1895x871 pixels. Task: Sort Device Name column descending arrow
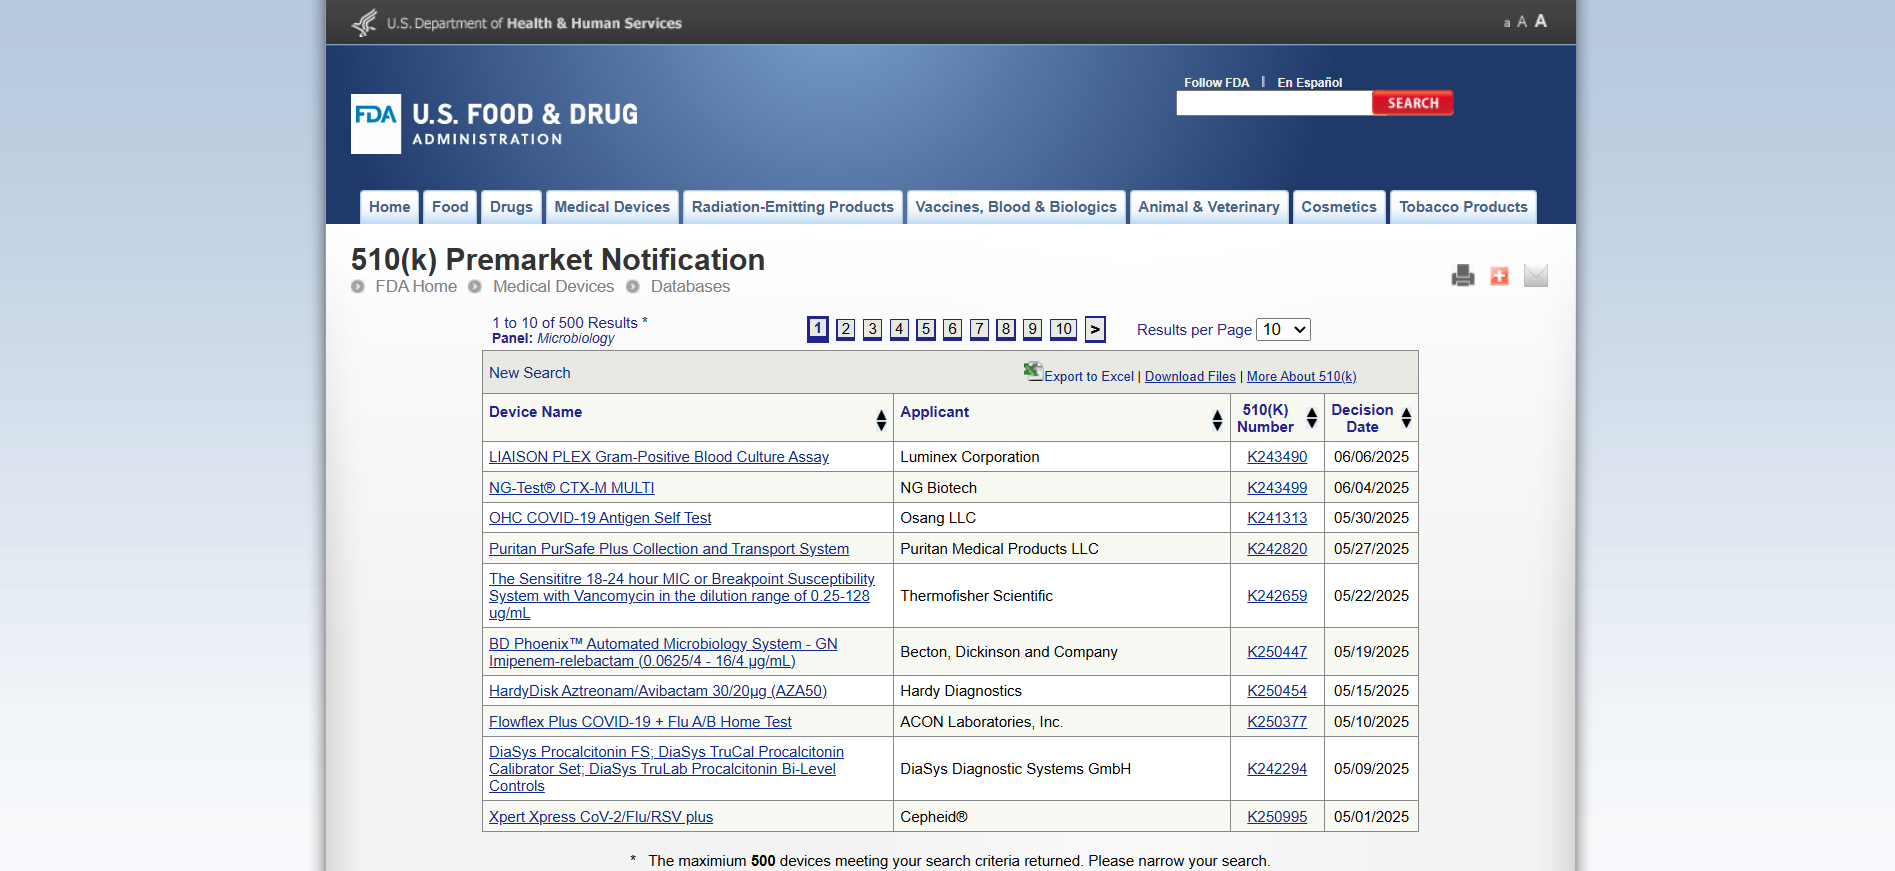coord(881,426)
